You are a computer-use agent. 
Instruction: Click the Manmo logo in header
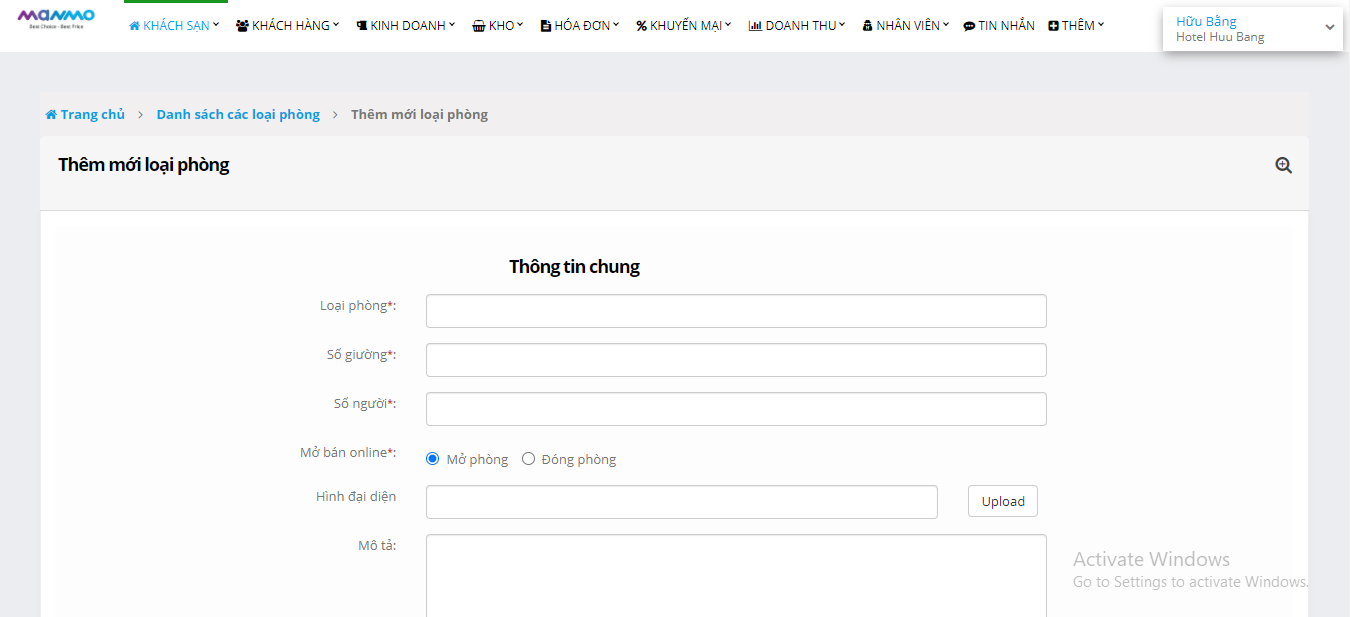pos(56,18)
